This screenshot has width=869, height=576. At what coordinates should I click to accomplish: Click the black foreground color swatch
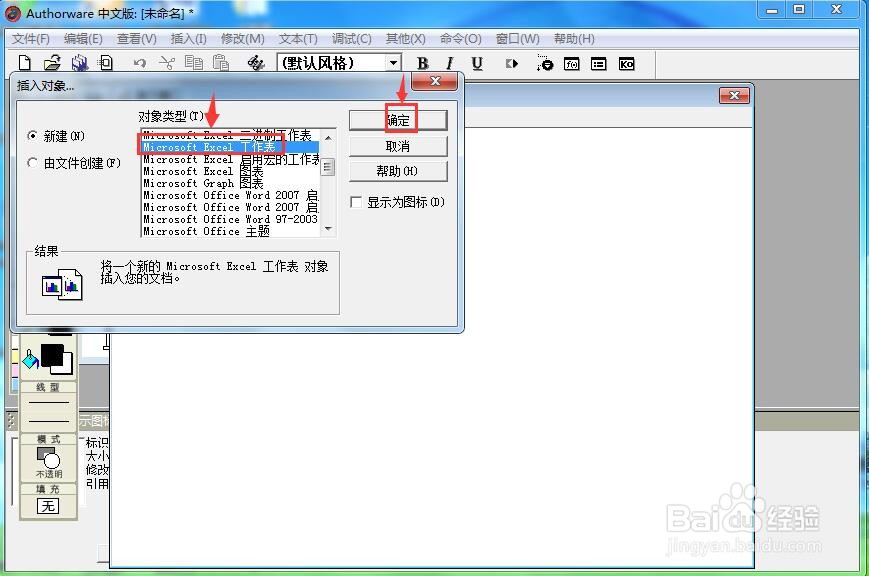coord(52,355)
